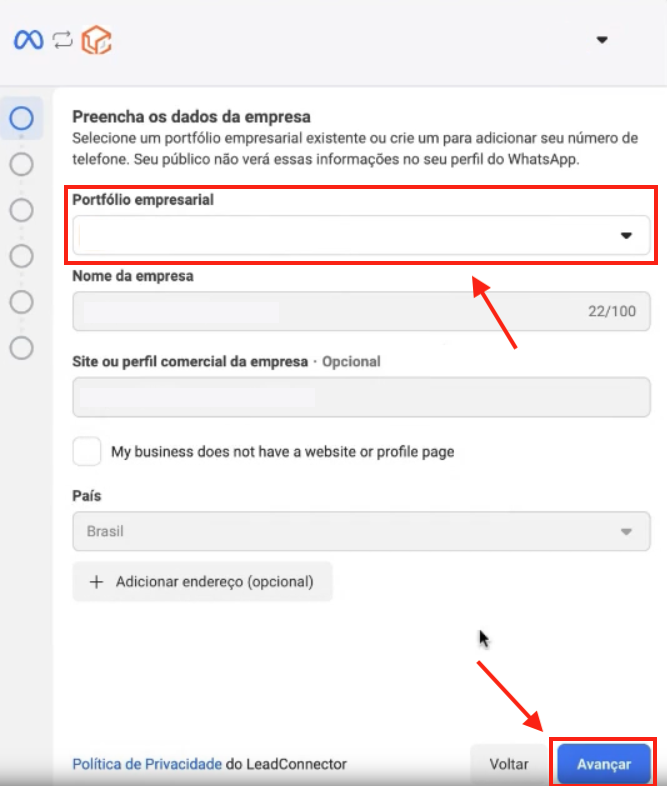The image size is (667, 786).
Task: Open the top-right account dropdown arrow
Action: [602, 40]
